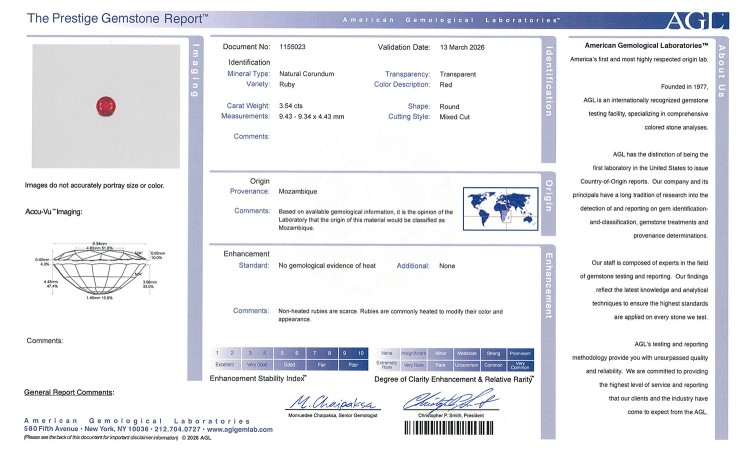Click the 'Founded in 1977,' text
Image resolution: width=750 pixels, height=455 pixels.
point(684,87)
